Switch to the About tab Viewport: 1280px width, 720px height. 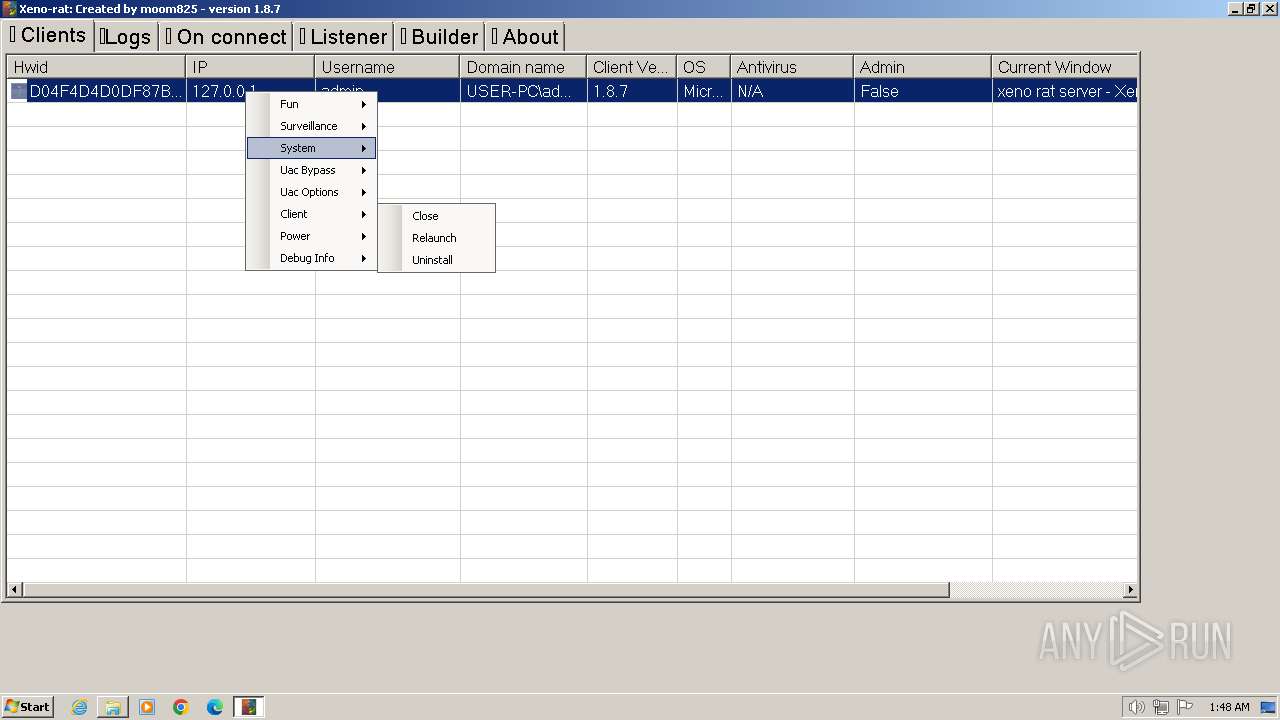(525, 37)
